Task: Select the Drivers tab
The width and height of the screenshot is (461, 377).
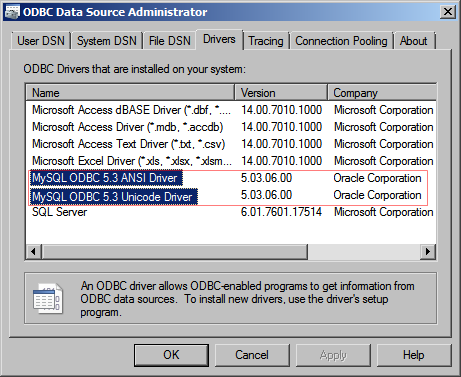Action: coord(219,39)
